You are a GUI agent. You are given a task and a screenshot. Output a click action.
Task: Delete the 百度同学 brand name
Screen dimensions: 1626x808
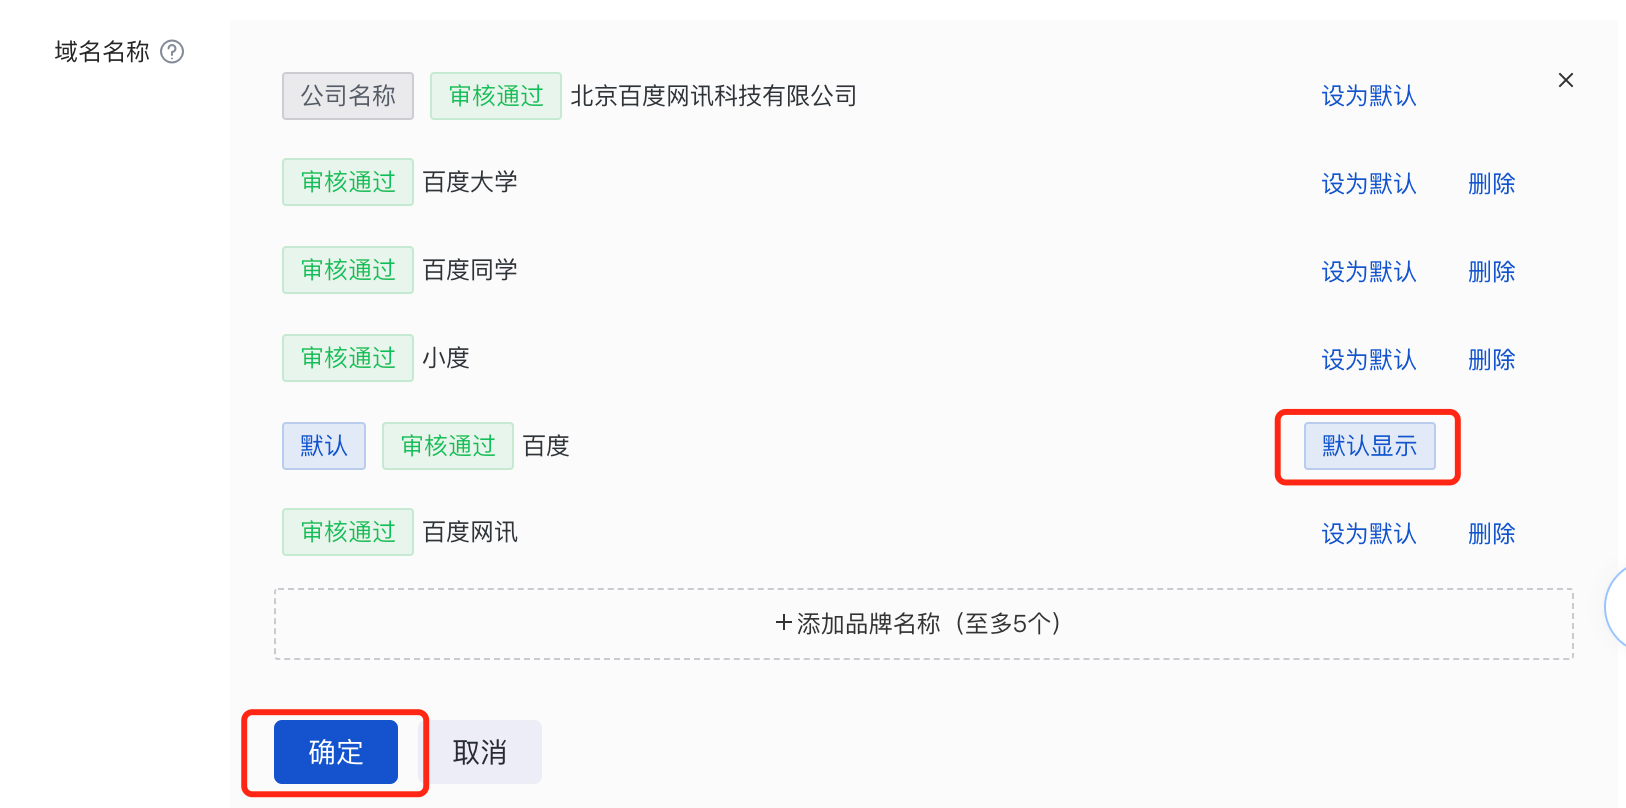coord(1491,272)
